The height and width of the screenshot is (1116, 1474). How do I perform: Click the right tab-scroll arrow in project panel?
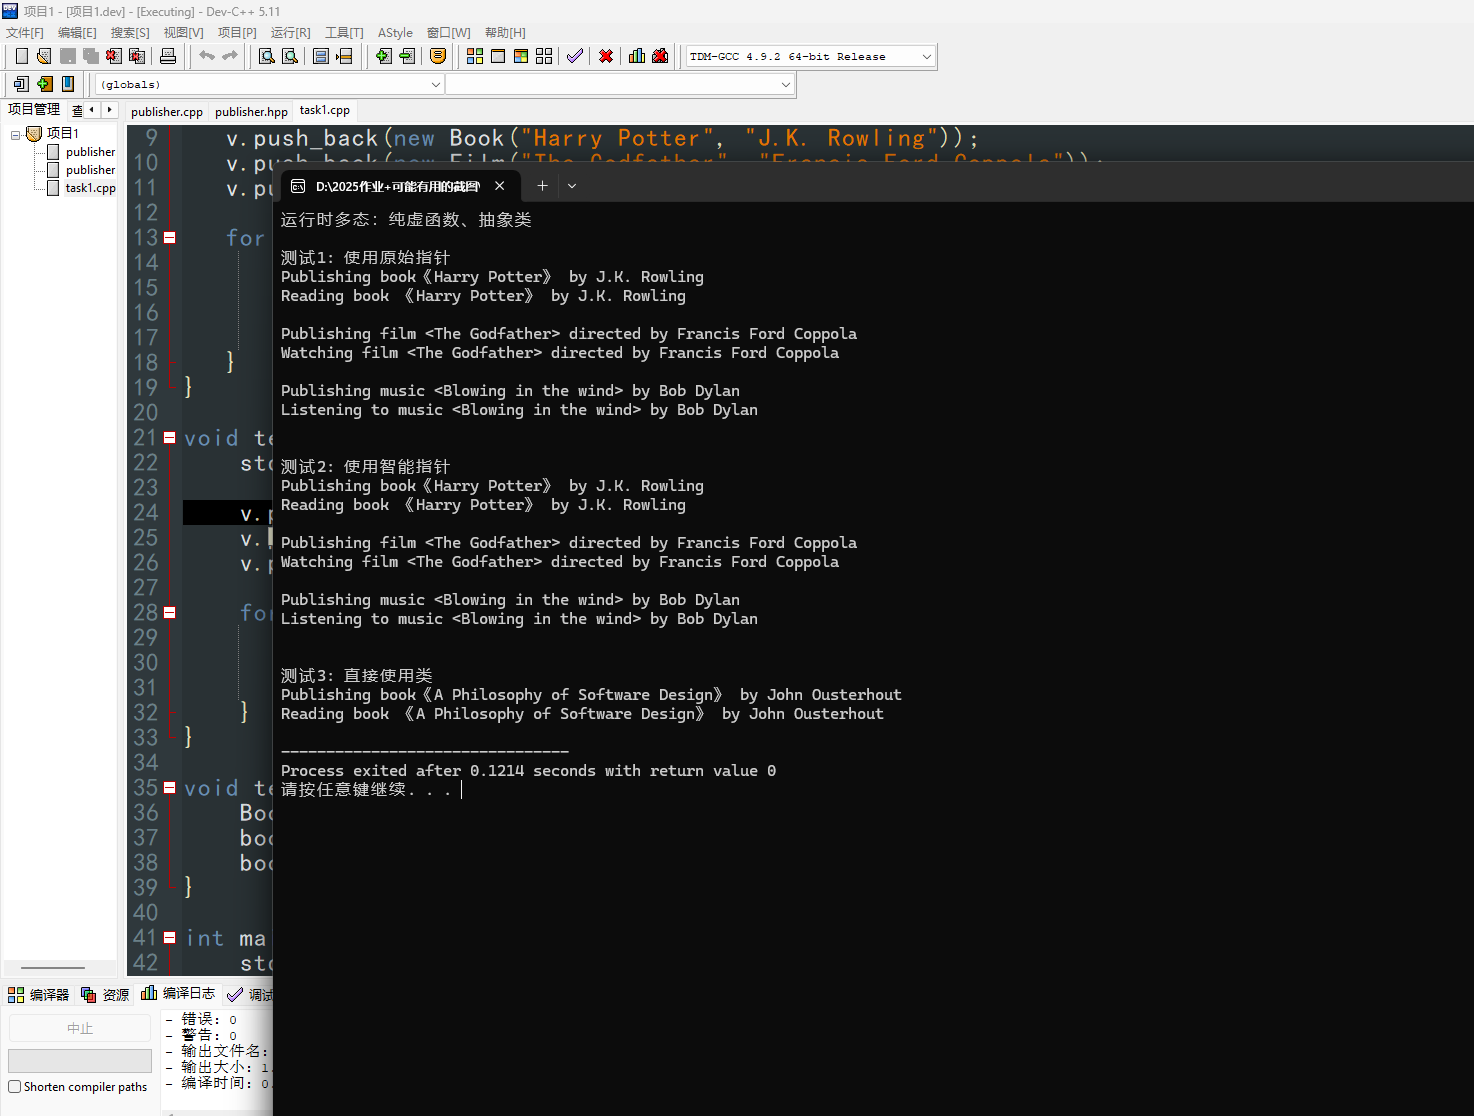(109, 110)
